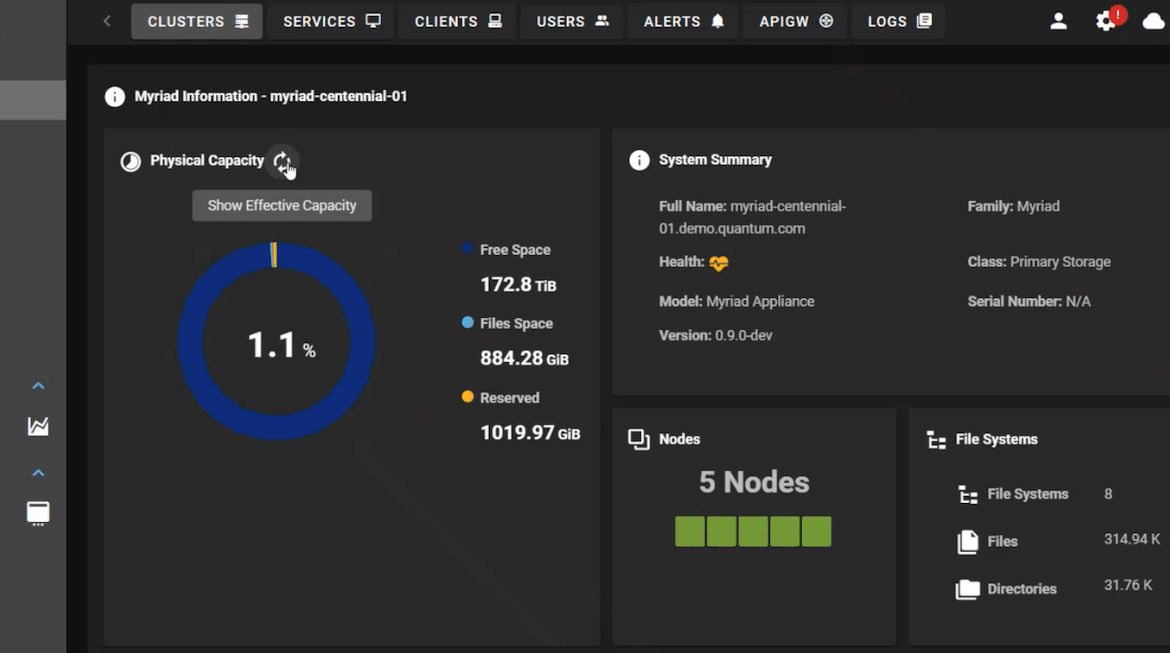
Task: Click the Version 0.9.0-dev text
Action: pyautogui.click(x=716, y=336)
